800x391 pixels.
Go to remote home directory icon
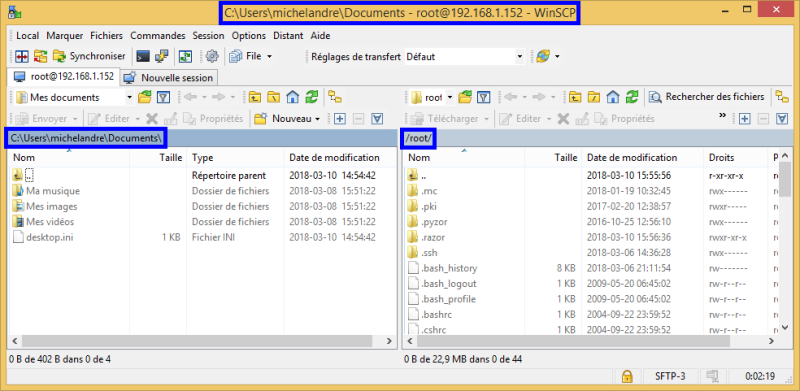[x=613, y=97]
